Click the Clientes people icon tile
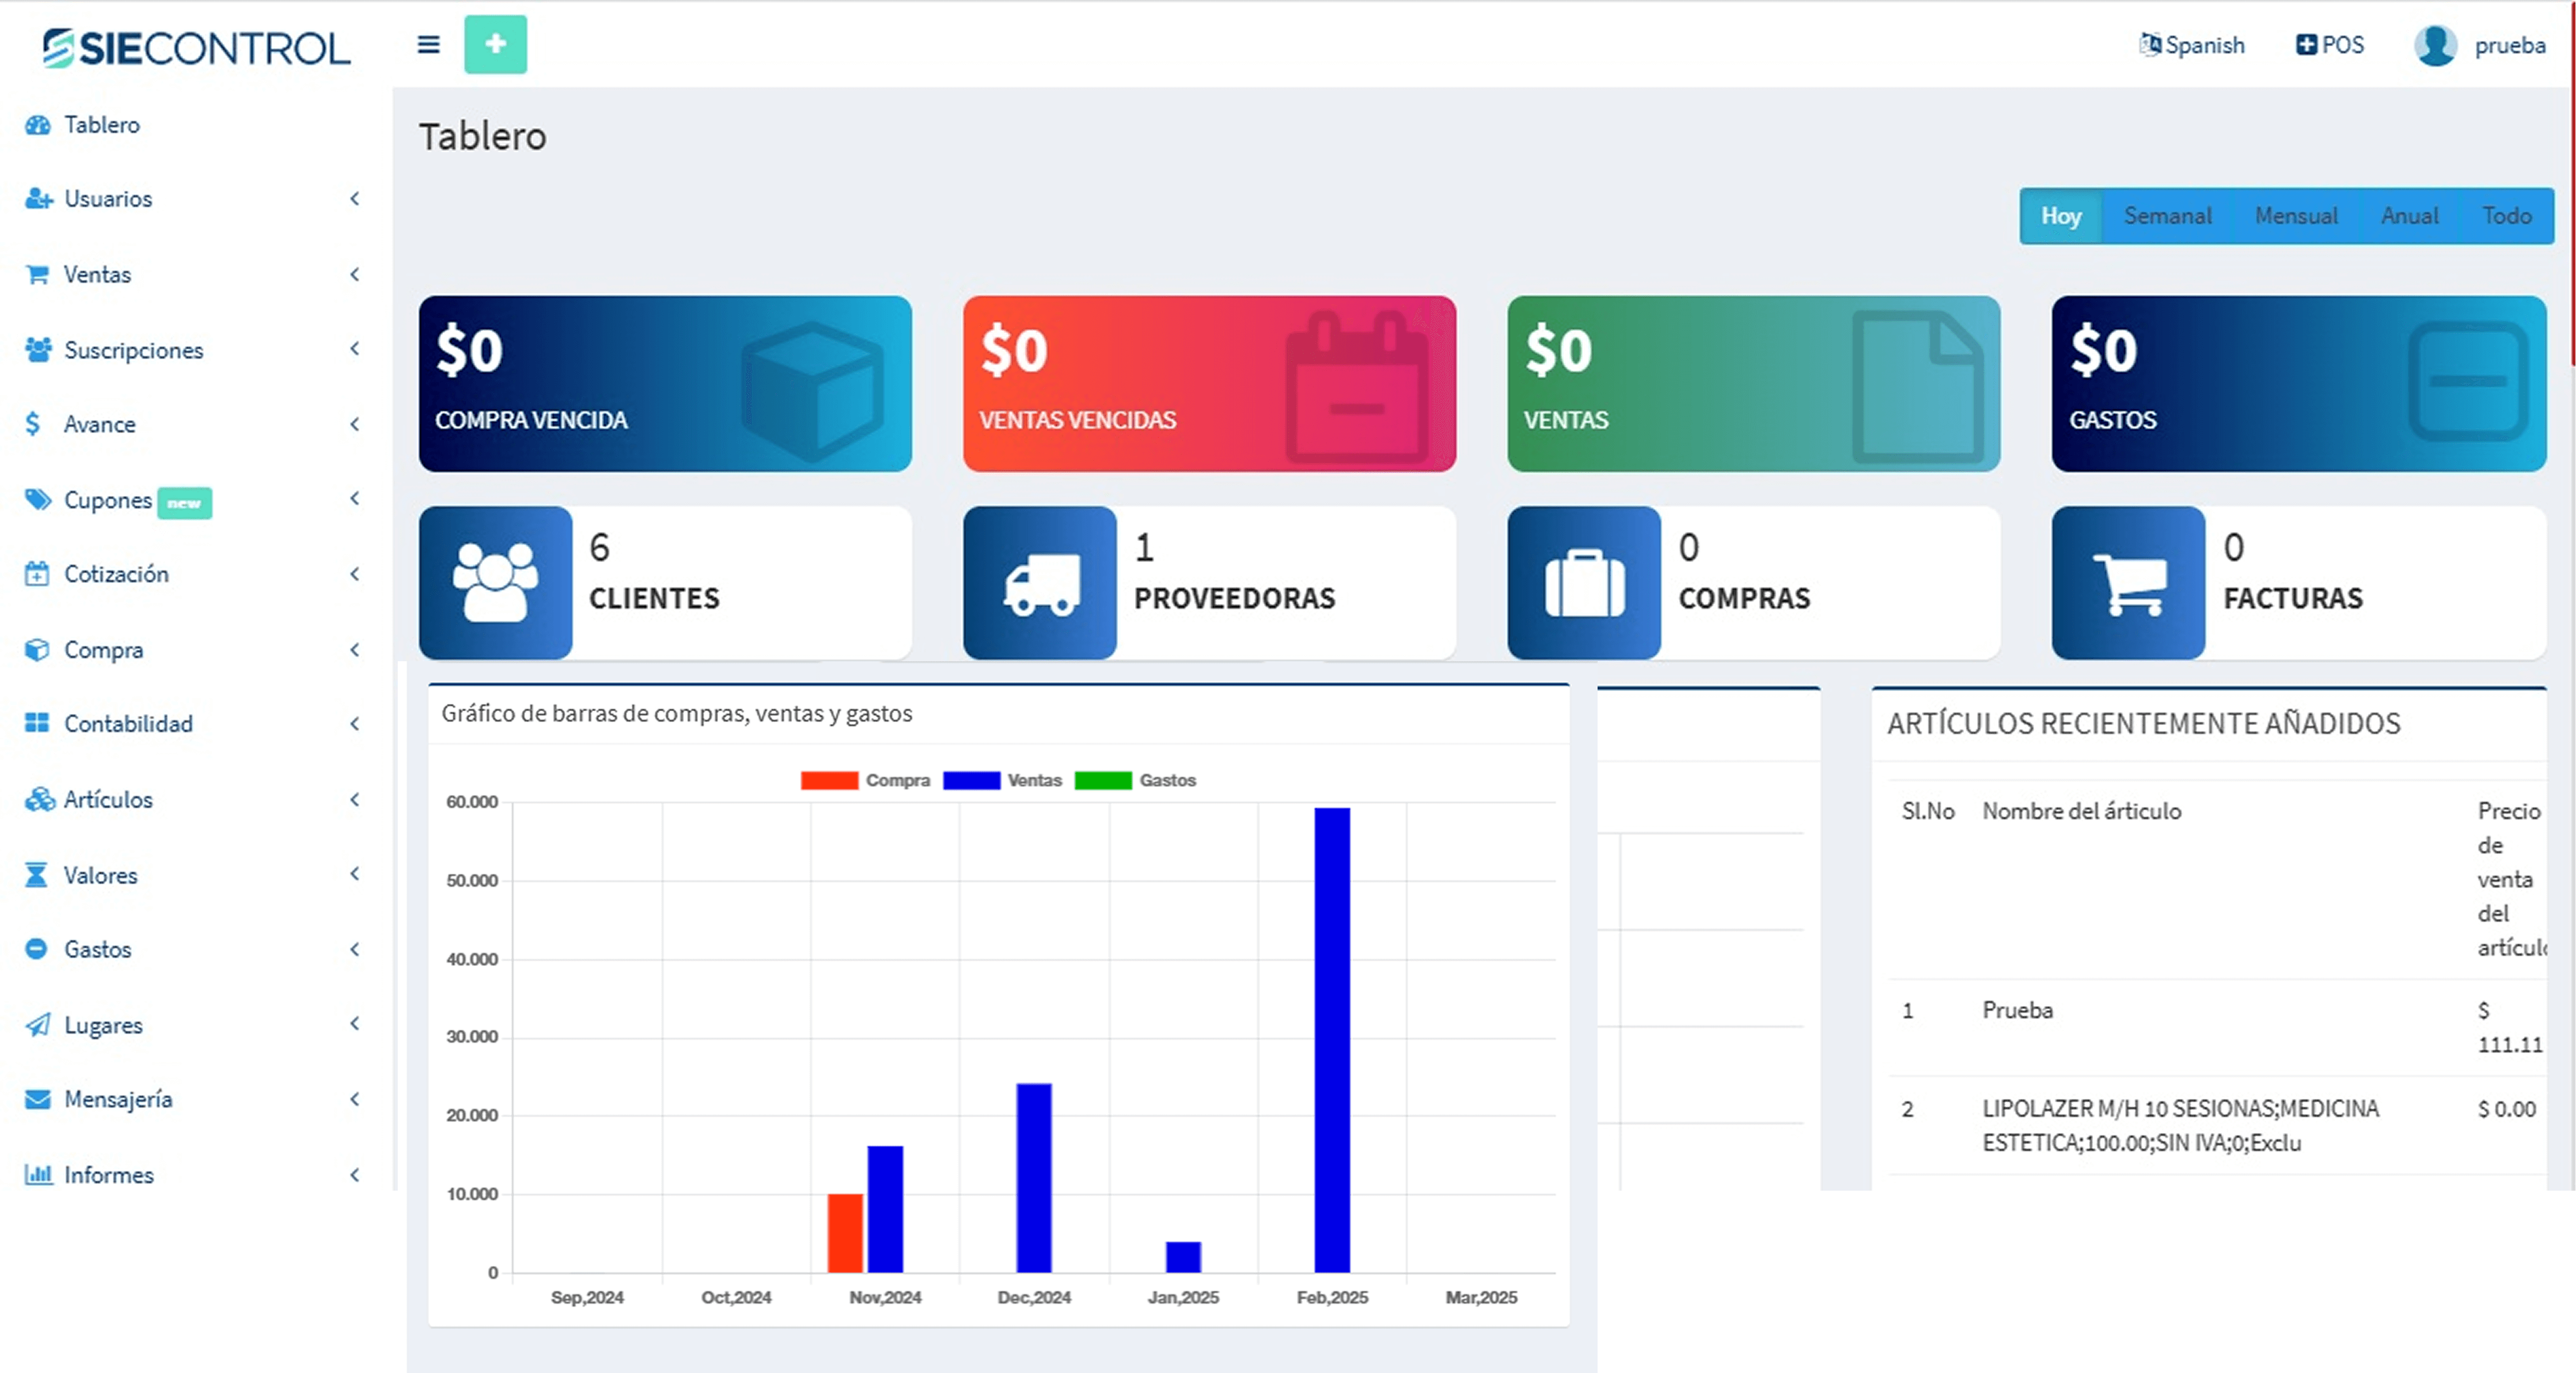Viewport: 2576px width, 1373px height. [x=495, y=583]
